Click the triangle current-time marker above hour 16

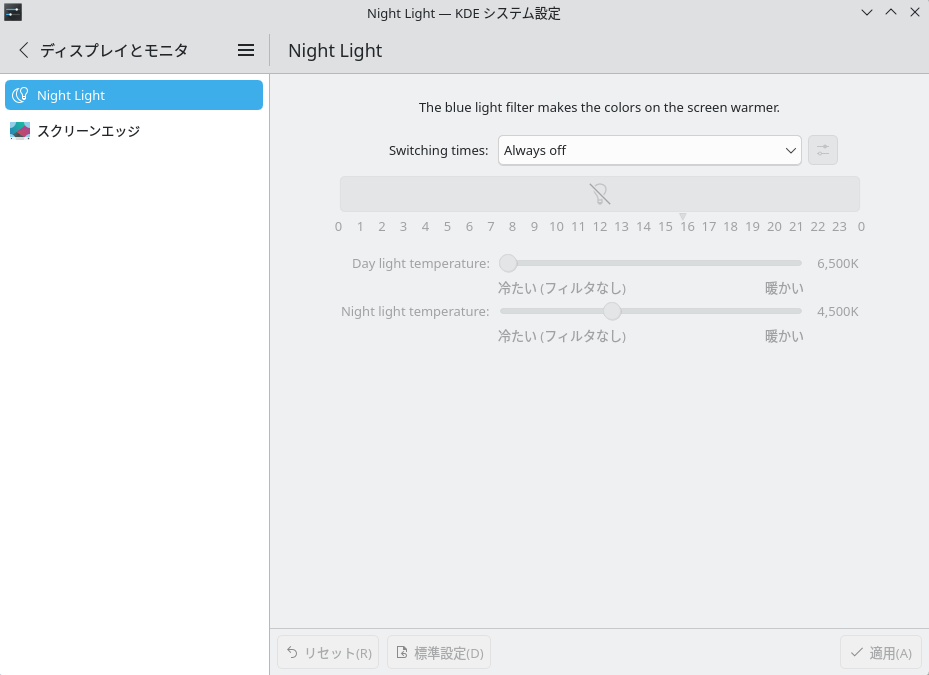(x=683, y=216)
